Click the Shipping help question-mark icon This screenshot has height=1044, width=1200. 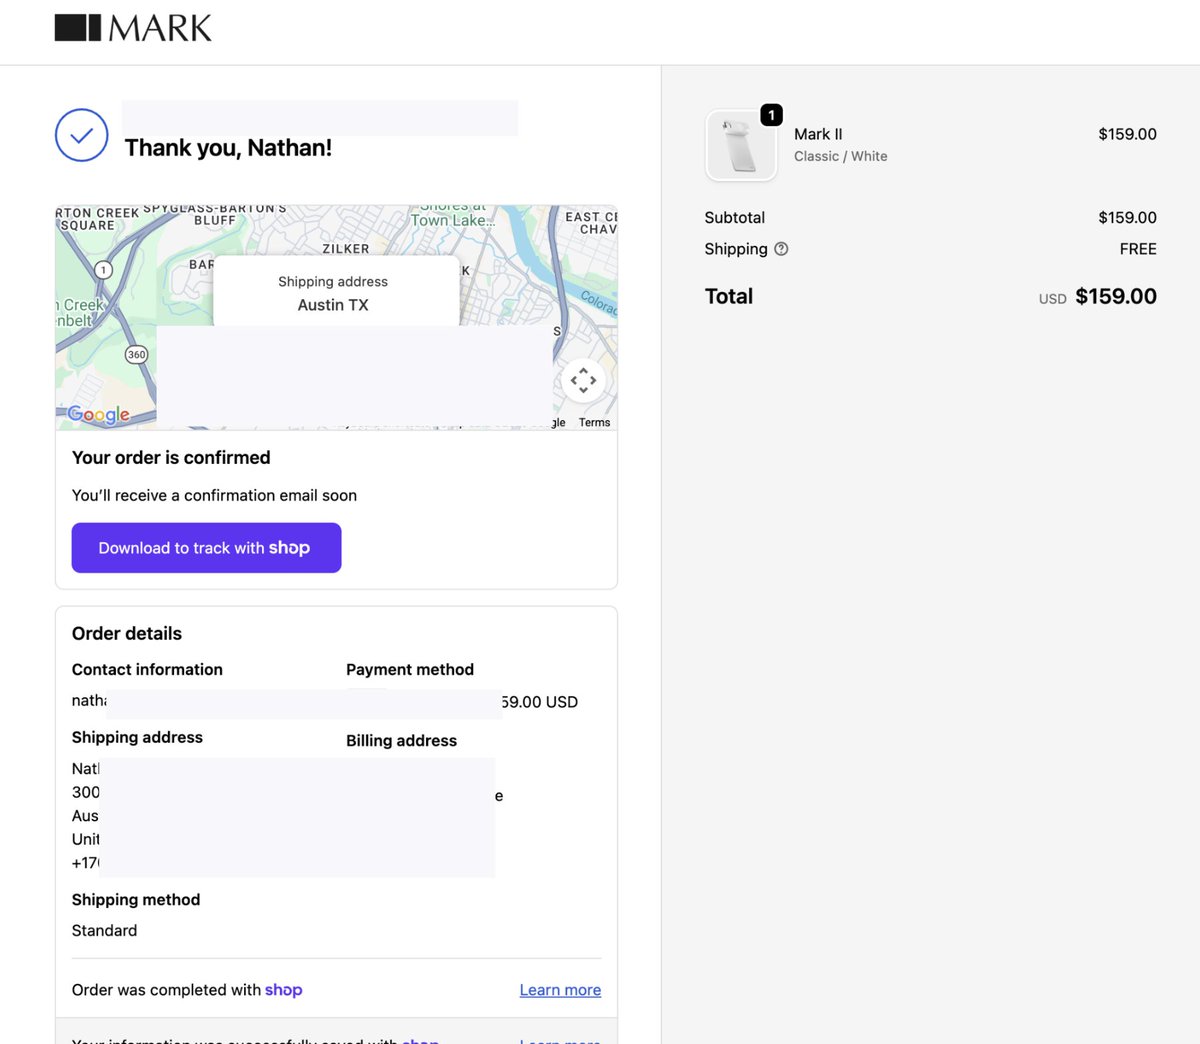781,249
